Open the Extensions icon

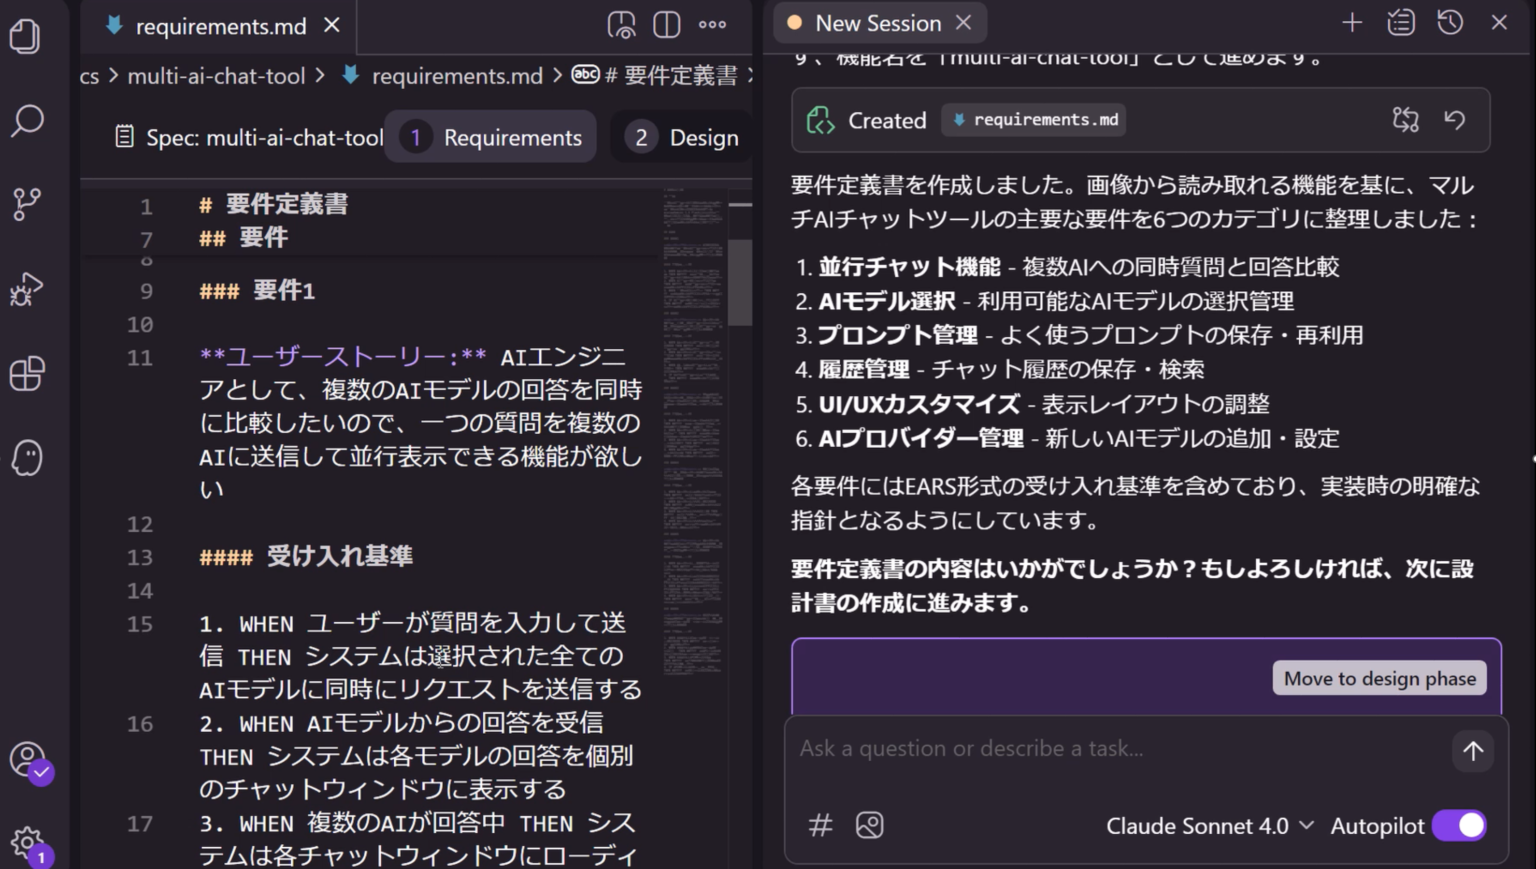(x=27, y=374)
